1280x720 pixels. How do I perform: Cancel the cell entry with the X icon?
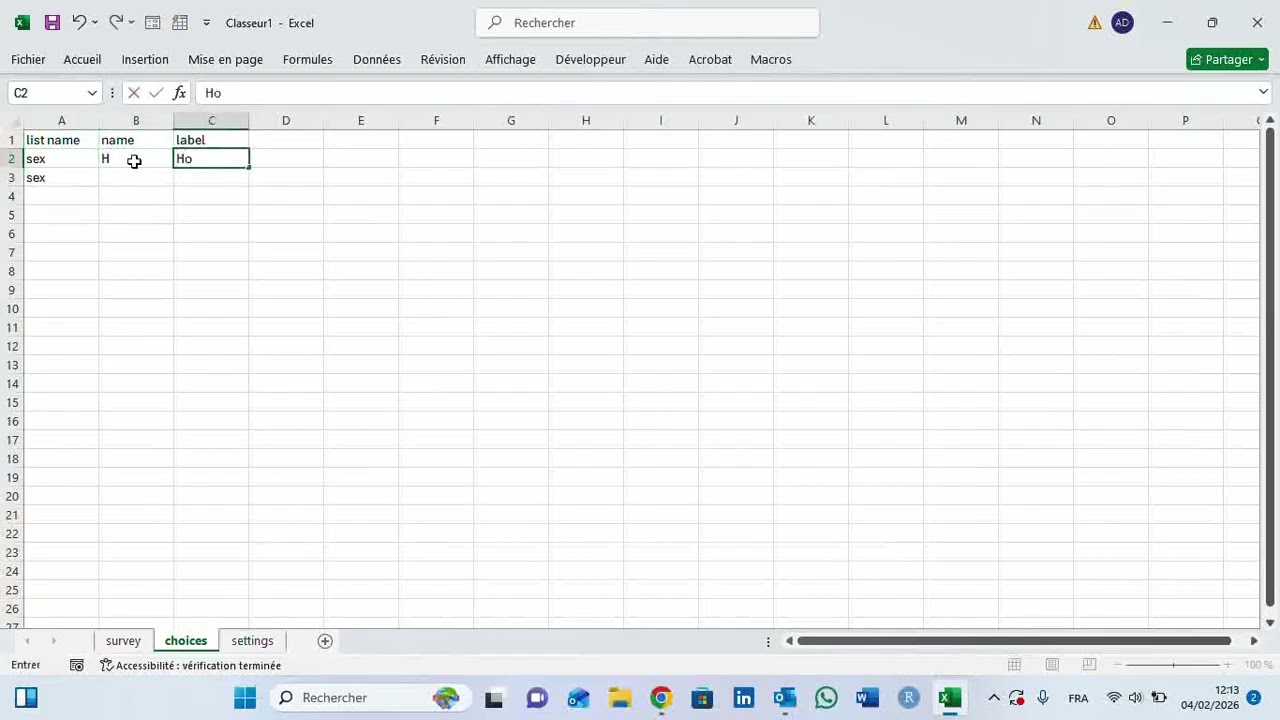point(134,93)
